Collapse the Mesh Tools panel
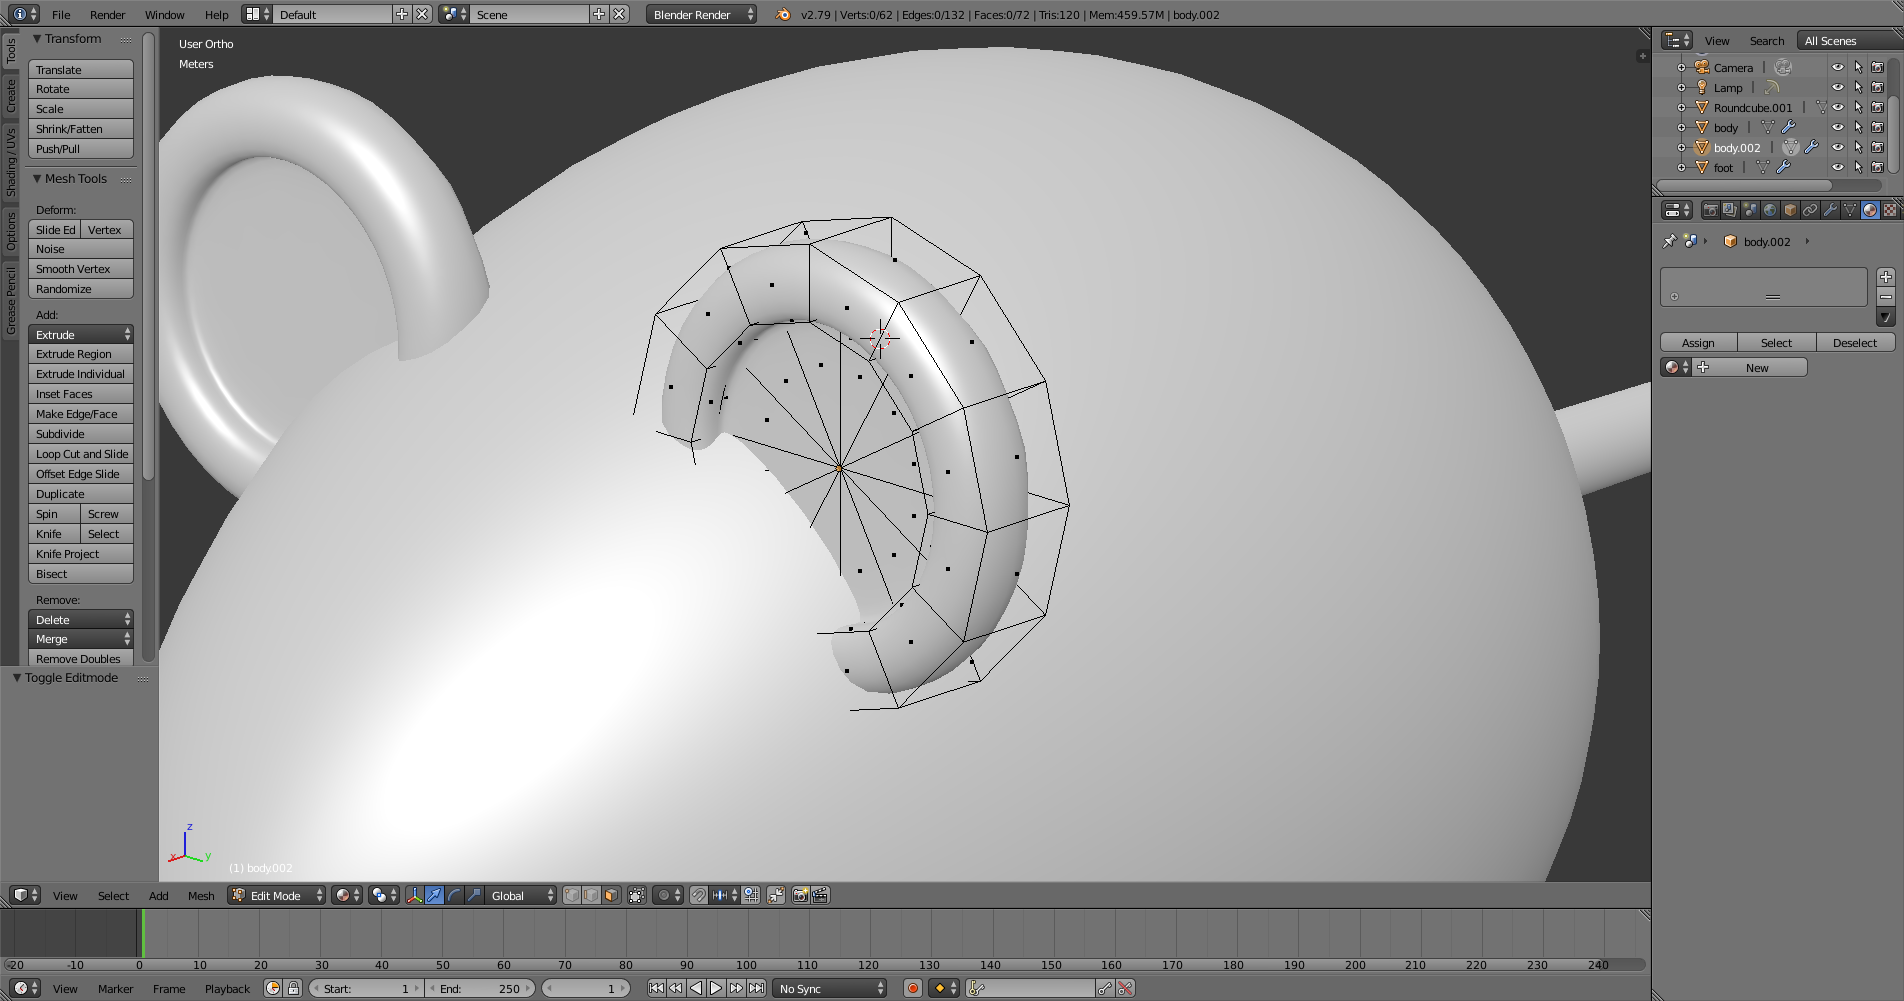Image resolution: width=1904 pixels, height=1001 pixels. (38, 179)
